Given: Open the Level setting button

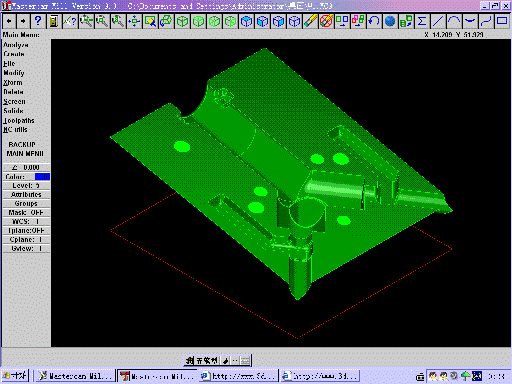Looking at the screenshot, I should (26, 186).
